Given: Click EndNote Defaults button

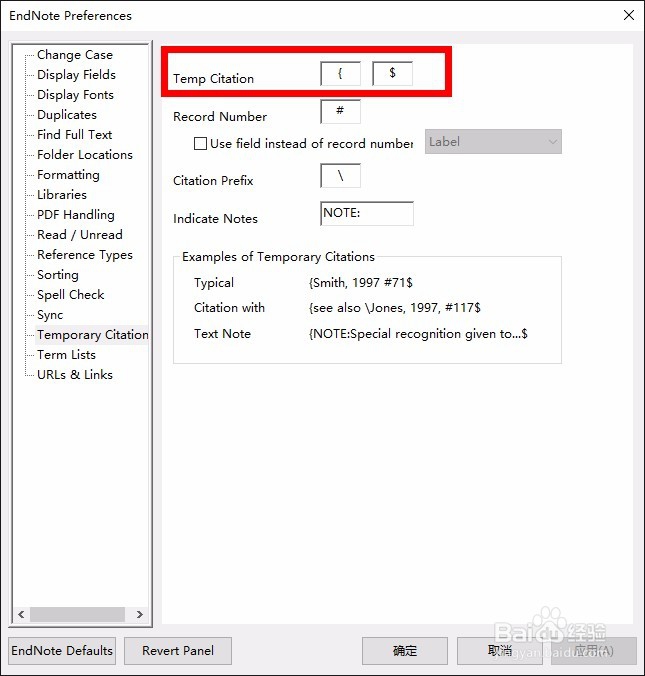Looking at the screenshot, I should [62, 651].
